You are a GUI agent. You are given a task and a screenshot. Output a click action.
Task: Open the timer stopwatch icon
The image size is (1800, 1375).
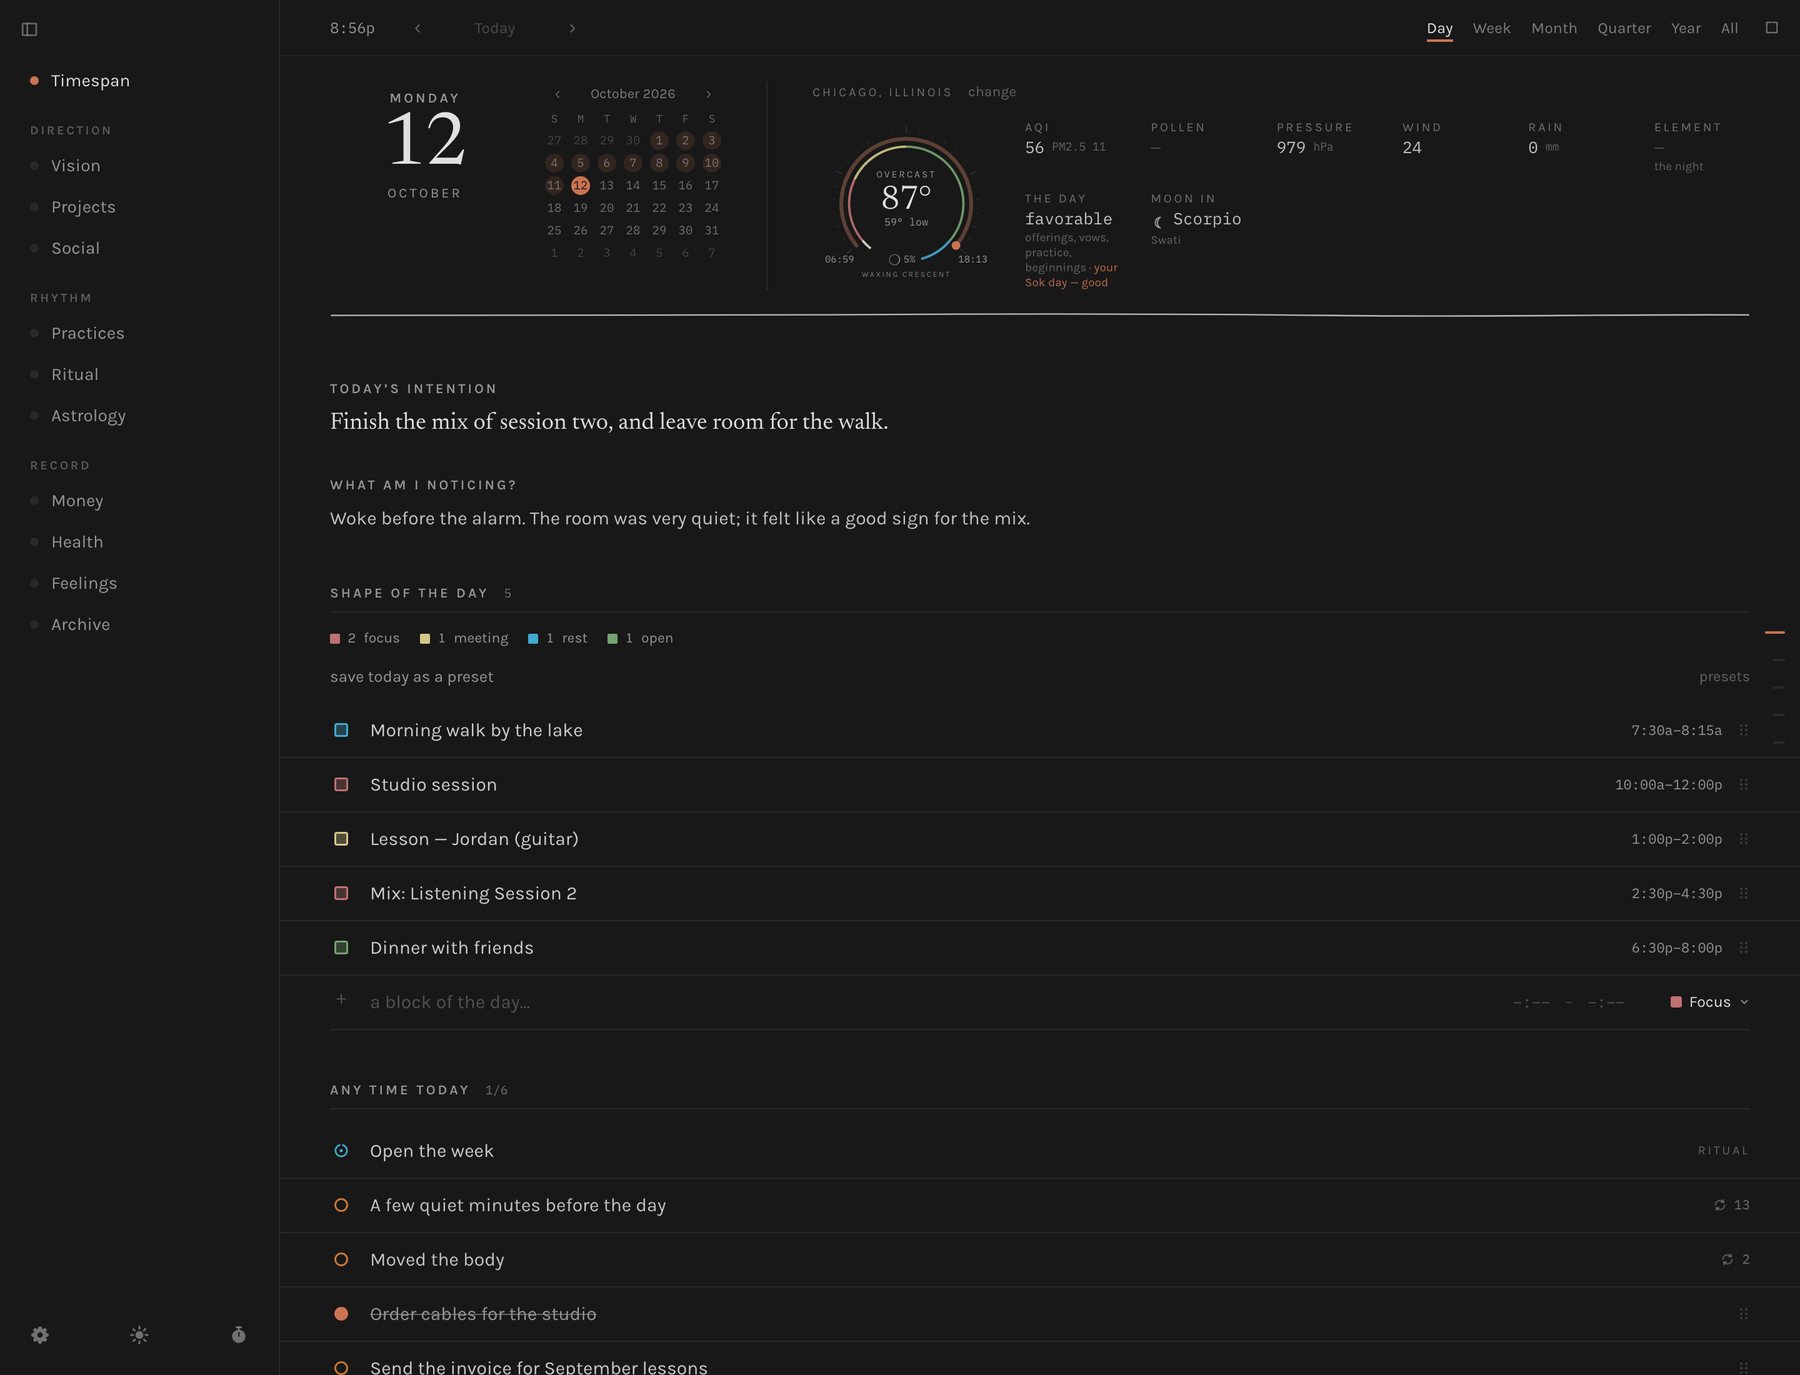[239, 1335]
